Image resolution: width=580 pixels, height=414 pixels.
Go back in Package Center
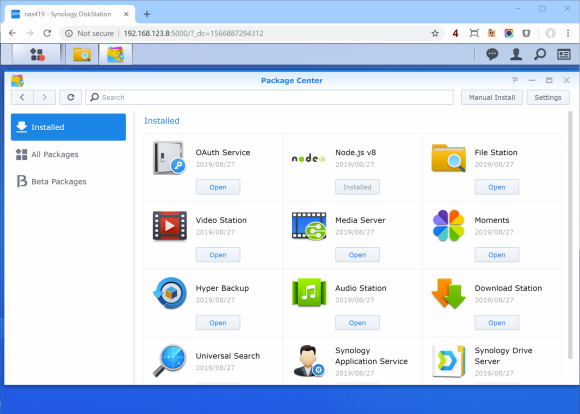[x=22, y=97]
